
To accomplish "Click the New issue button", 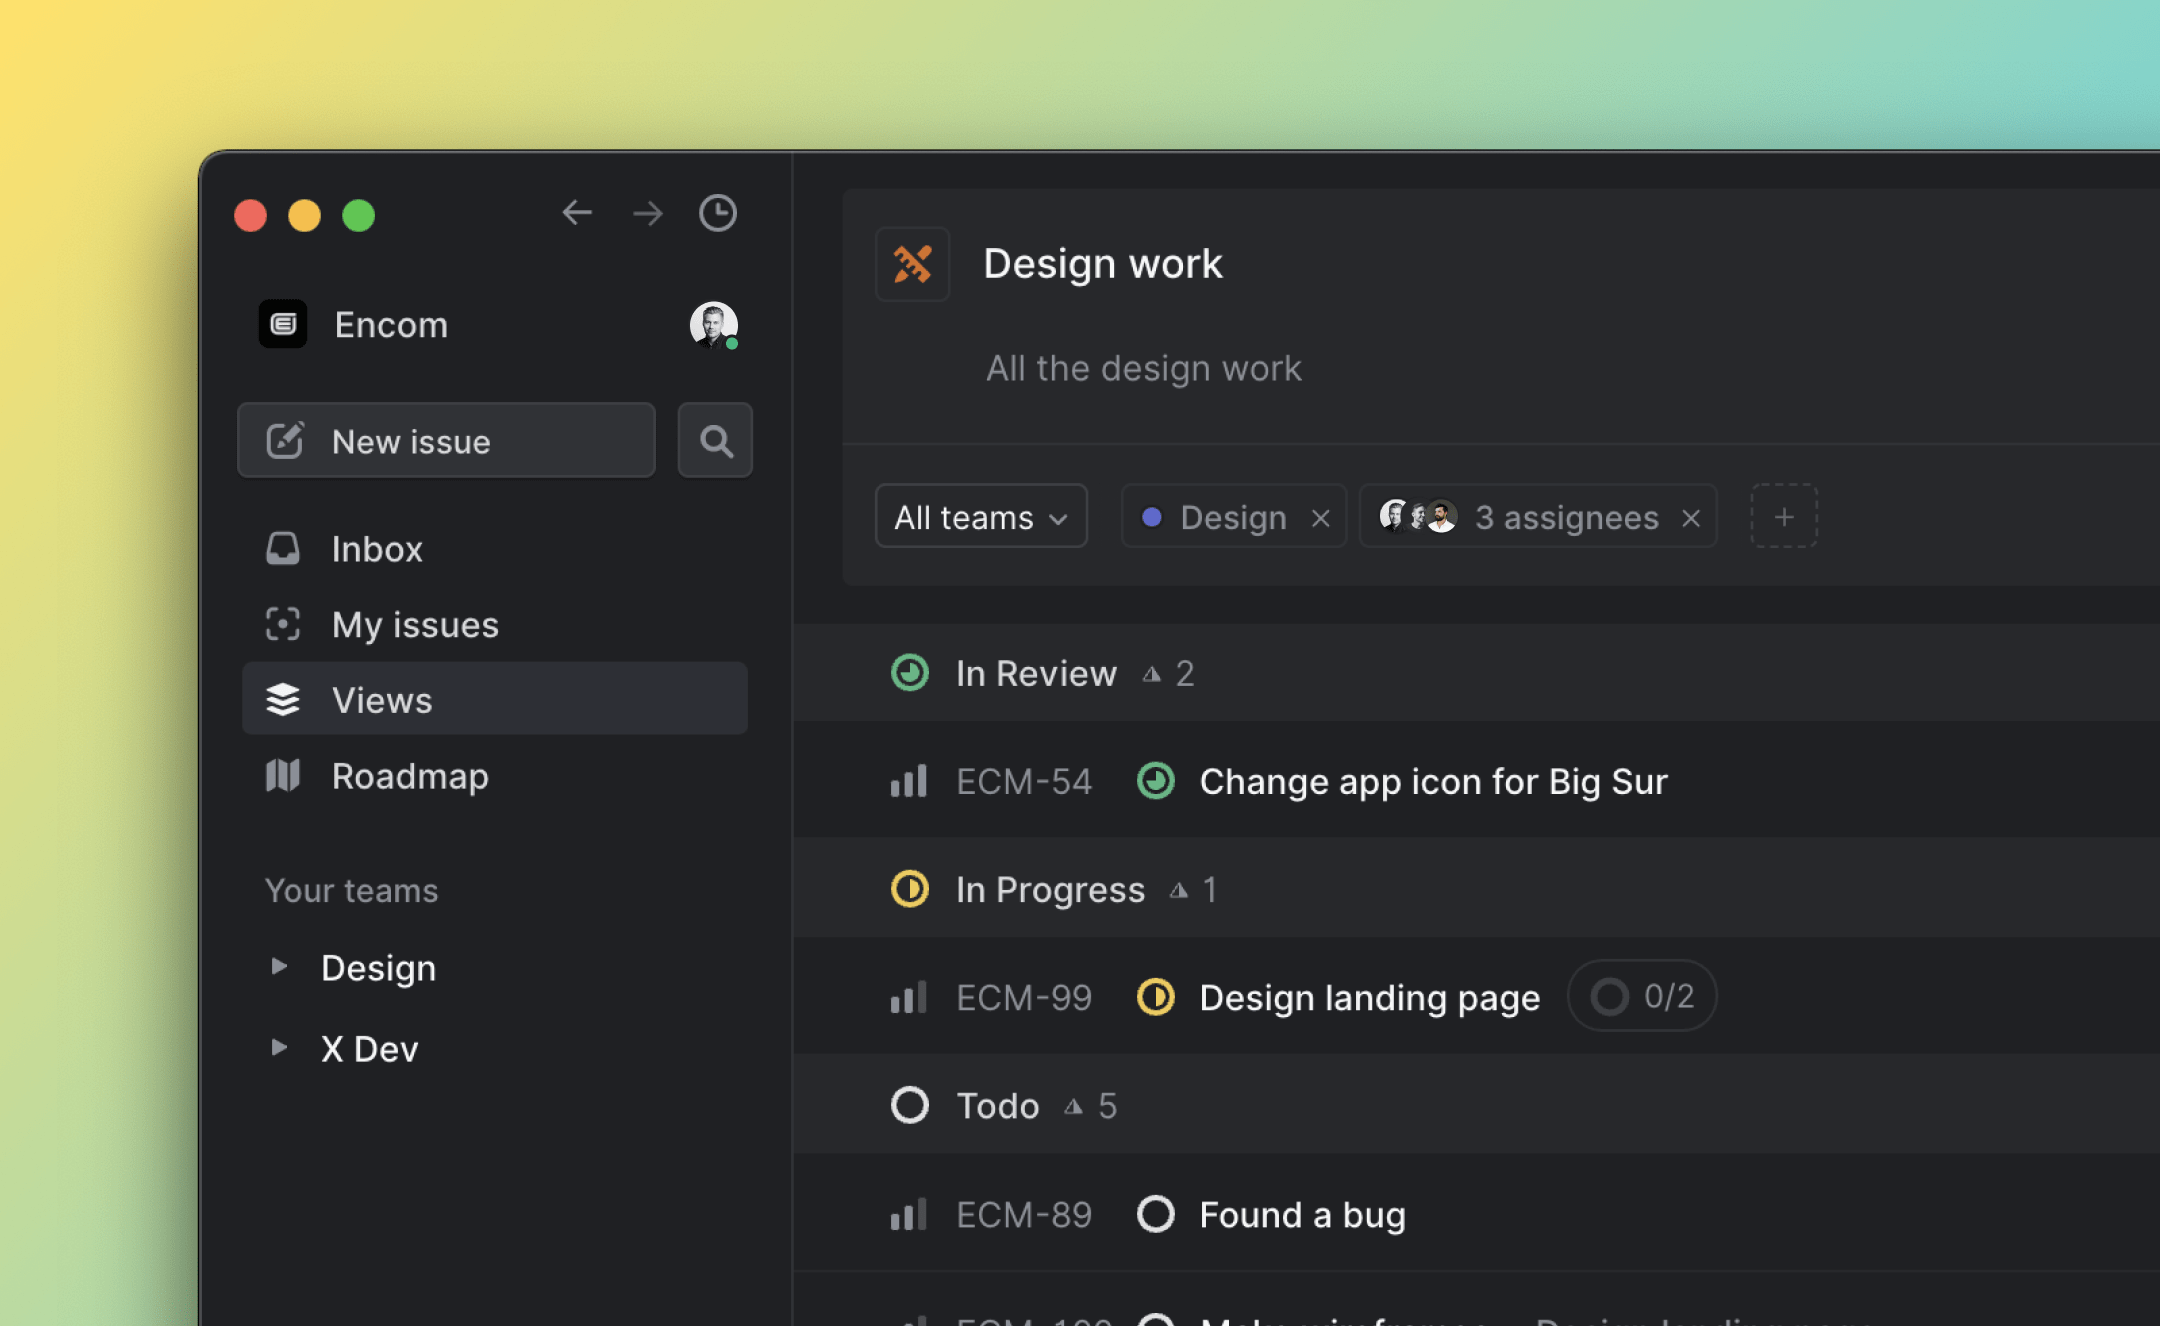I will tap(446, 441).
